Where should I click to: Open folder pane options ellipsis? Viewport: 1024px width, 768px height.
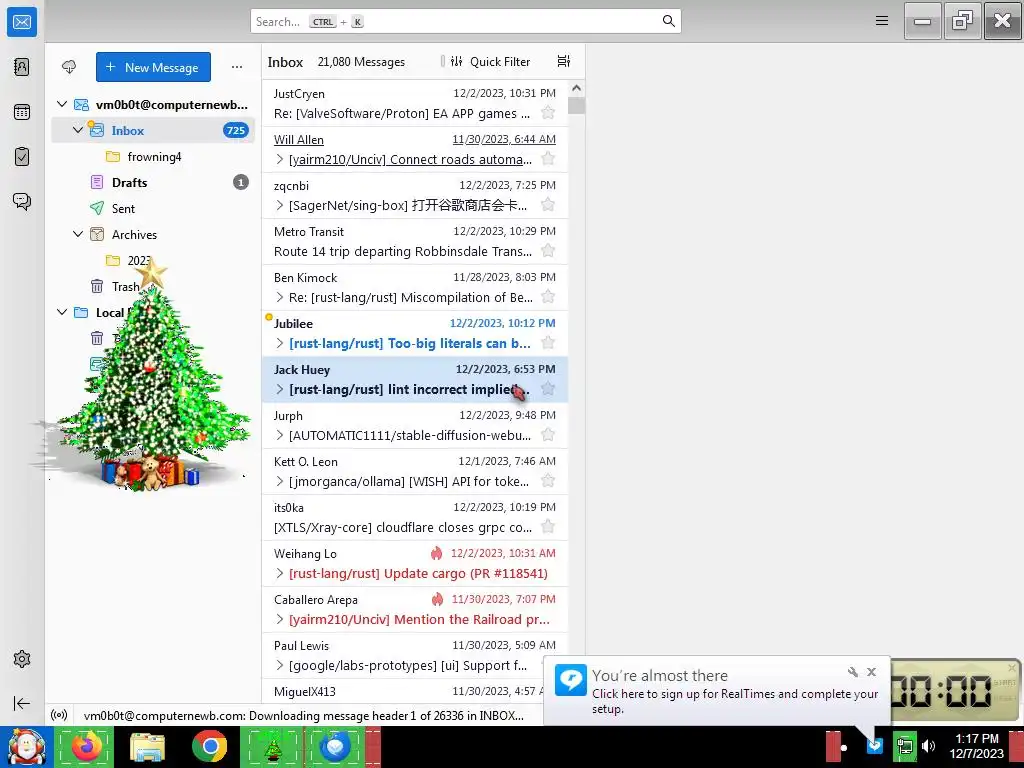(x=236, y=67)
